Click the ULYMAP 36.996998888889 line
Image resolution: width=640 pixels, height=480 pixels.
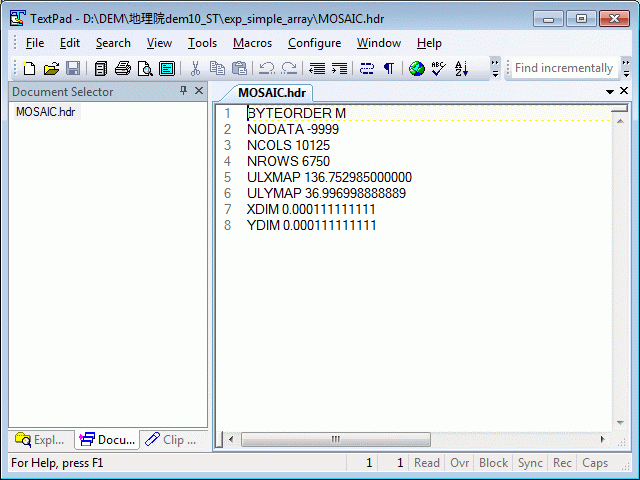click(x=326, y=193)
